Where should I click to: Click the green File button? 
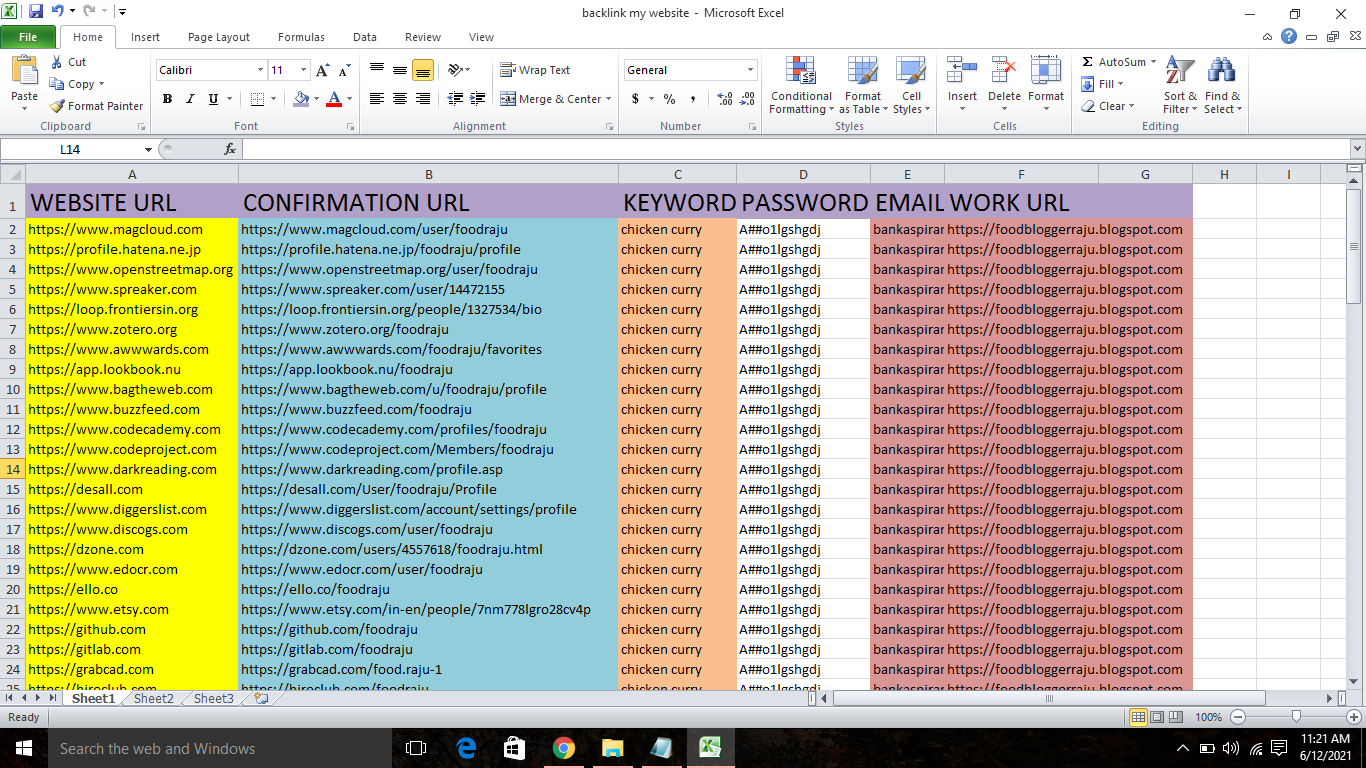coord(28,37)
